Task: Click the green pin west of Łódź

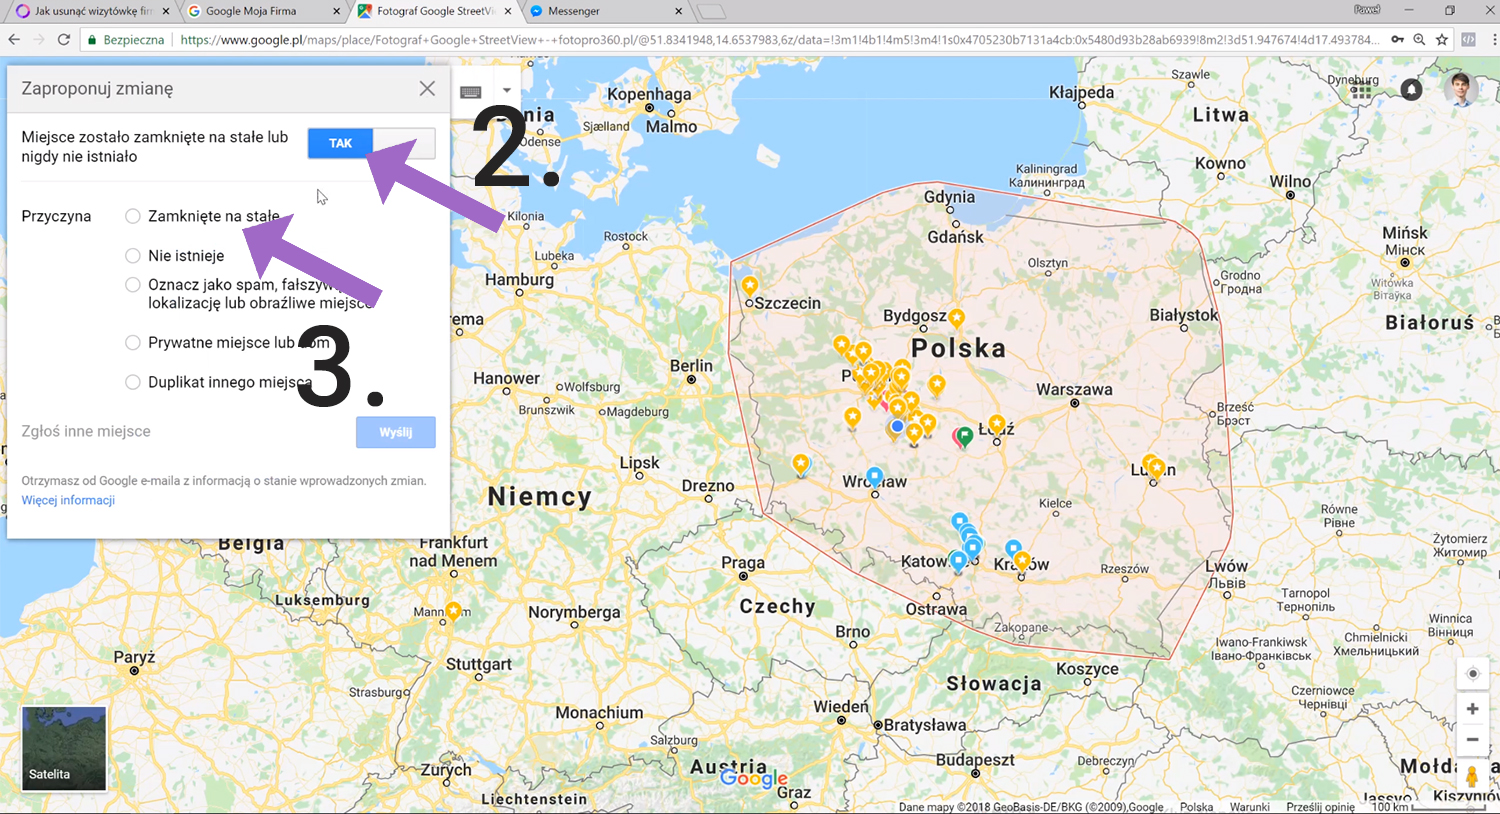Action: point(964,437)
